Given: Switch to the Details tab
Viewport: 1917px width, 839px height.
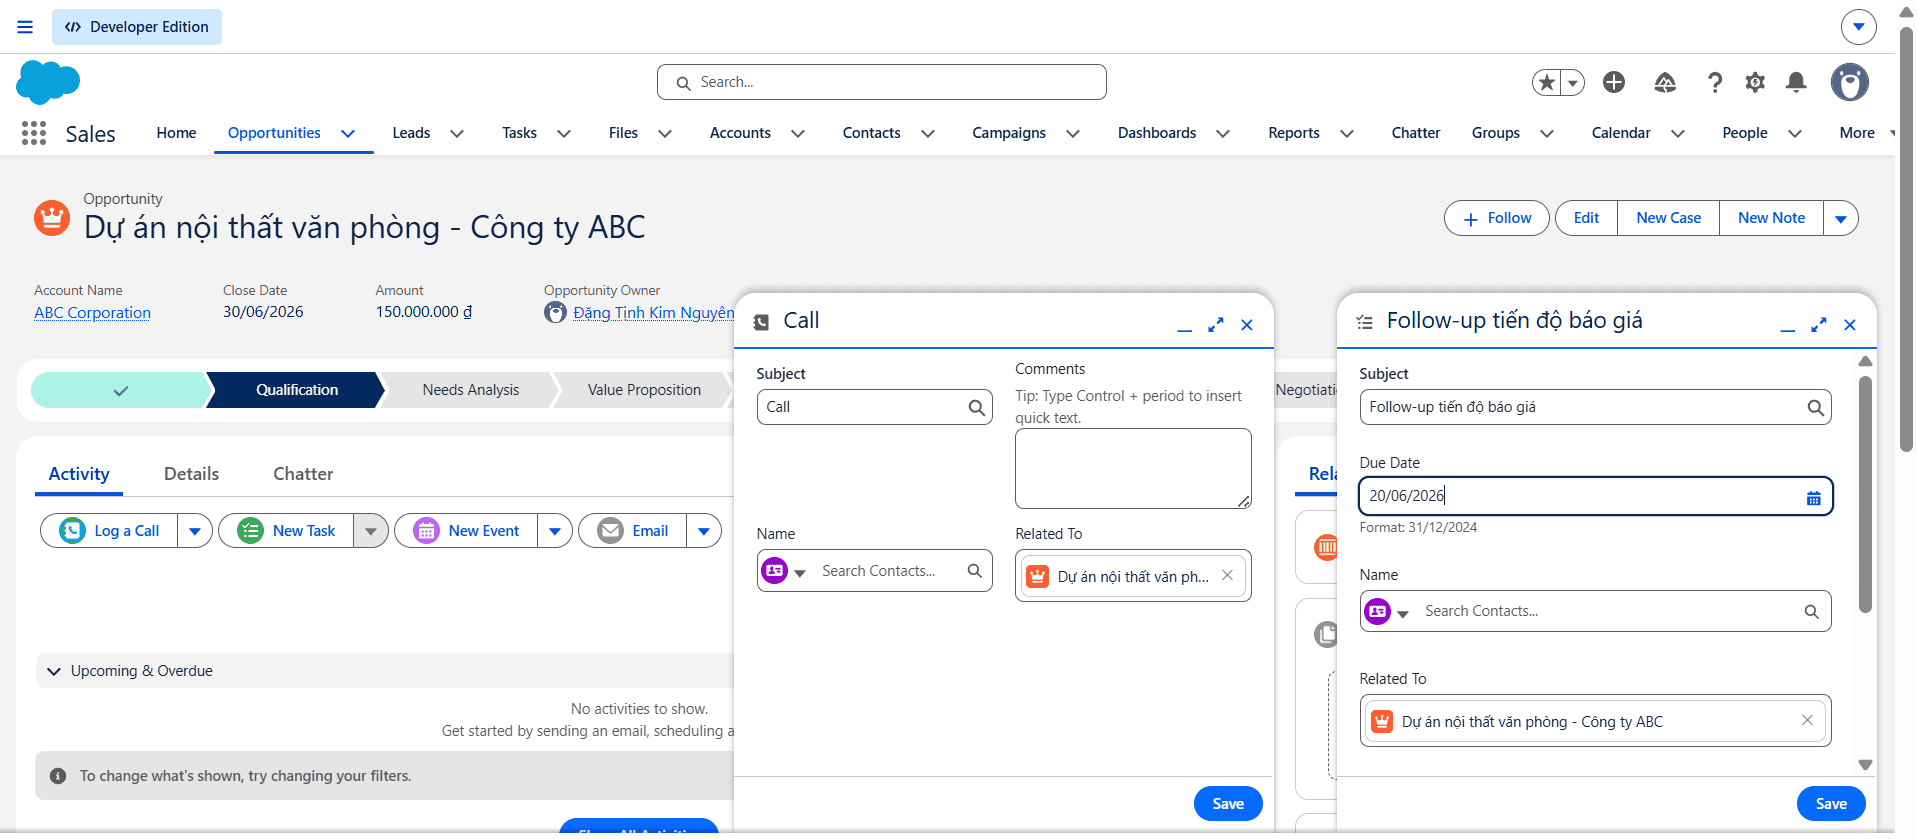Looking at the screenshot, I should tap(191, 474).
